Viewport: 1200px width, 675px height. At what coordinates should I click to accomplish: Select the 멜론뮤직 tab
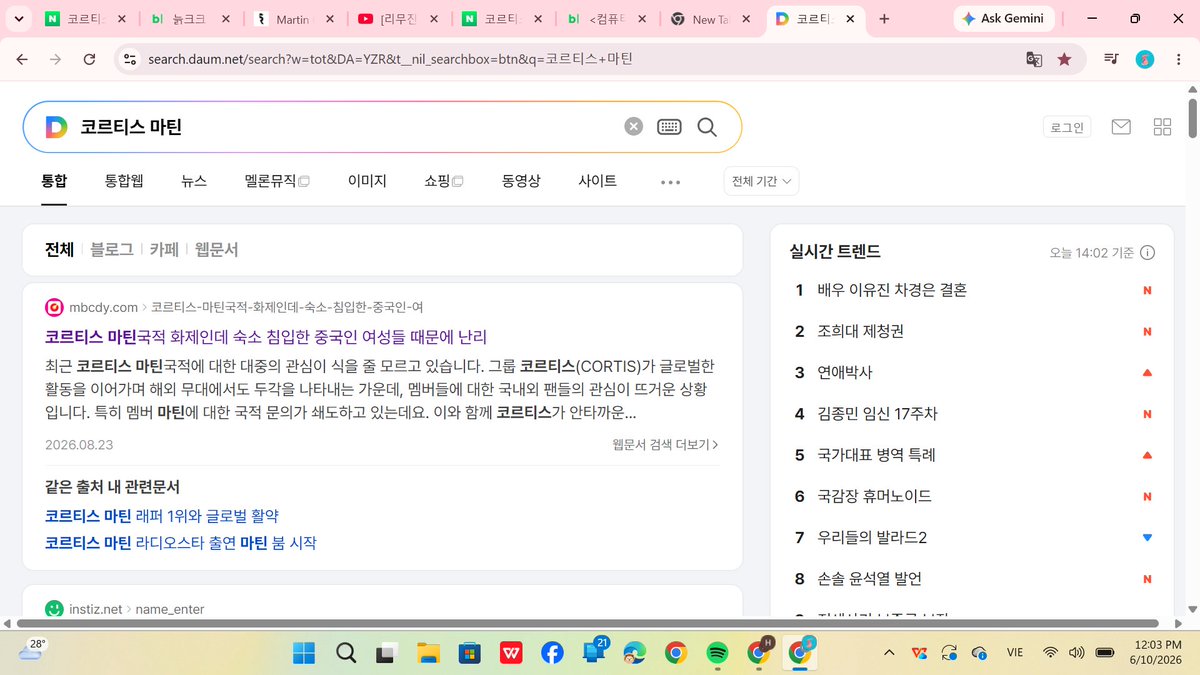[277, 181]
